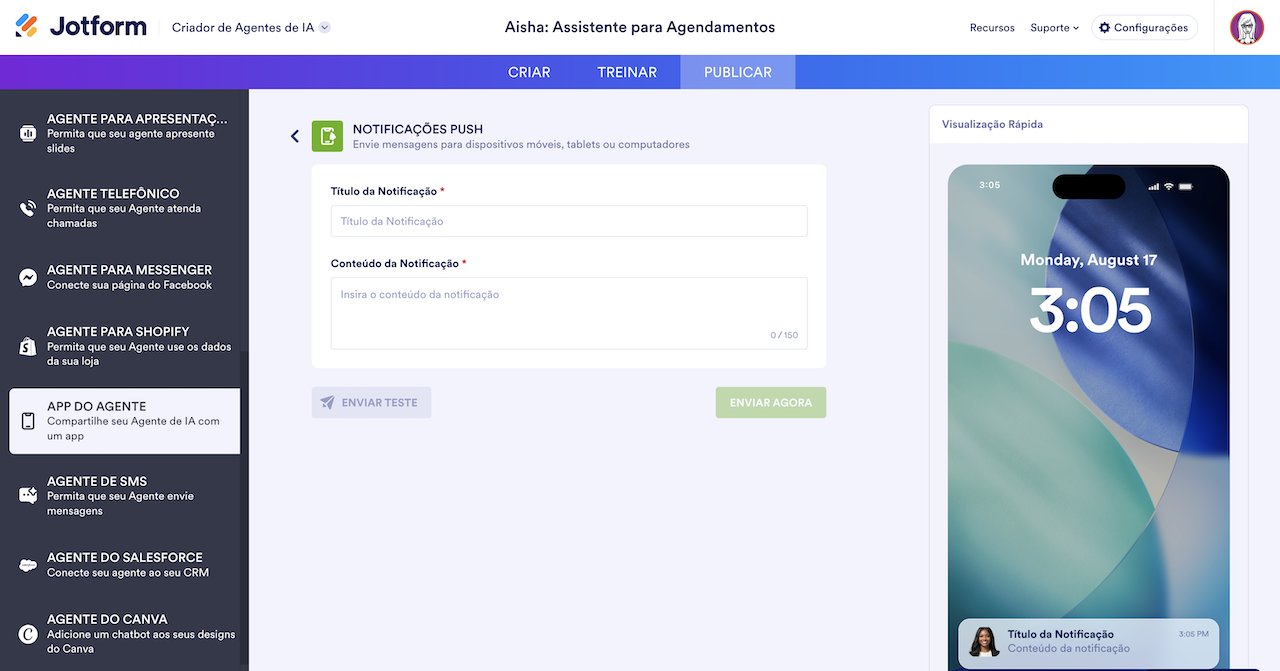The height and width of the screenshot is (671, 1280).
Task: Click the SMS message icon
Action: coord(28,496)
